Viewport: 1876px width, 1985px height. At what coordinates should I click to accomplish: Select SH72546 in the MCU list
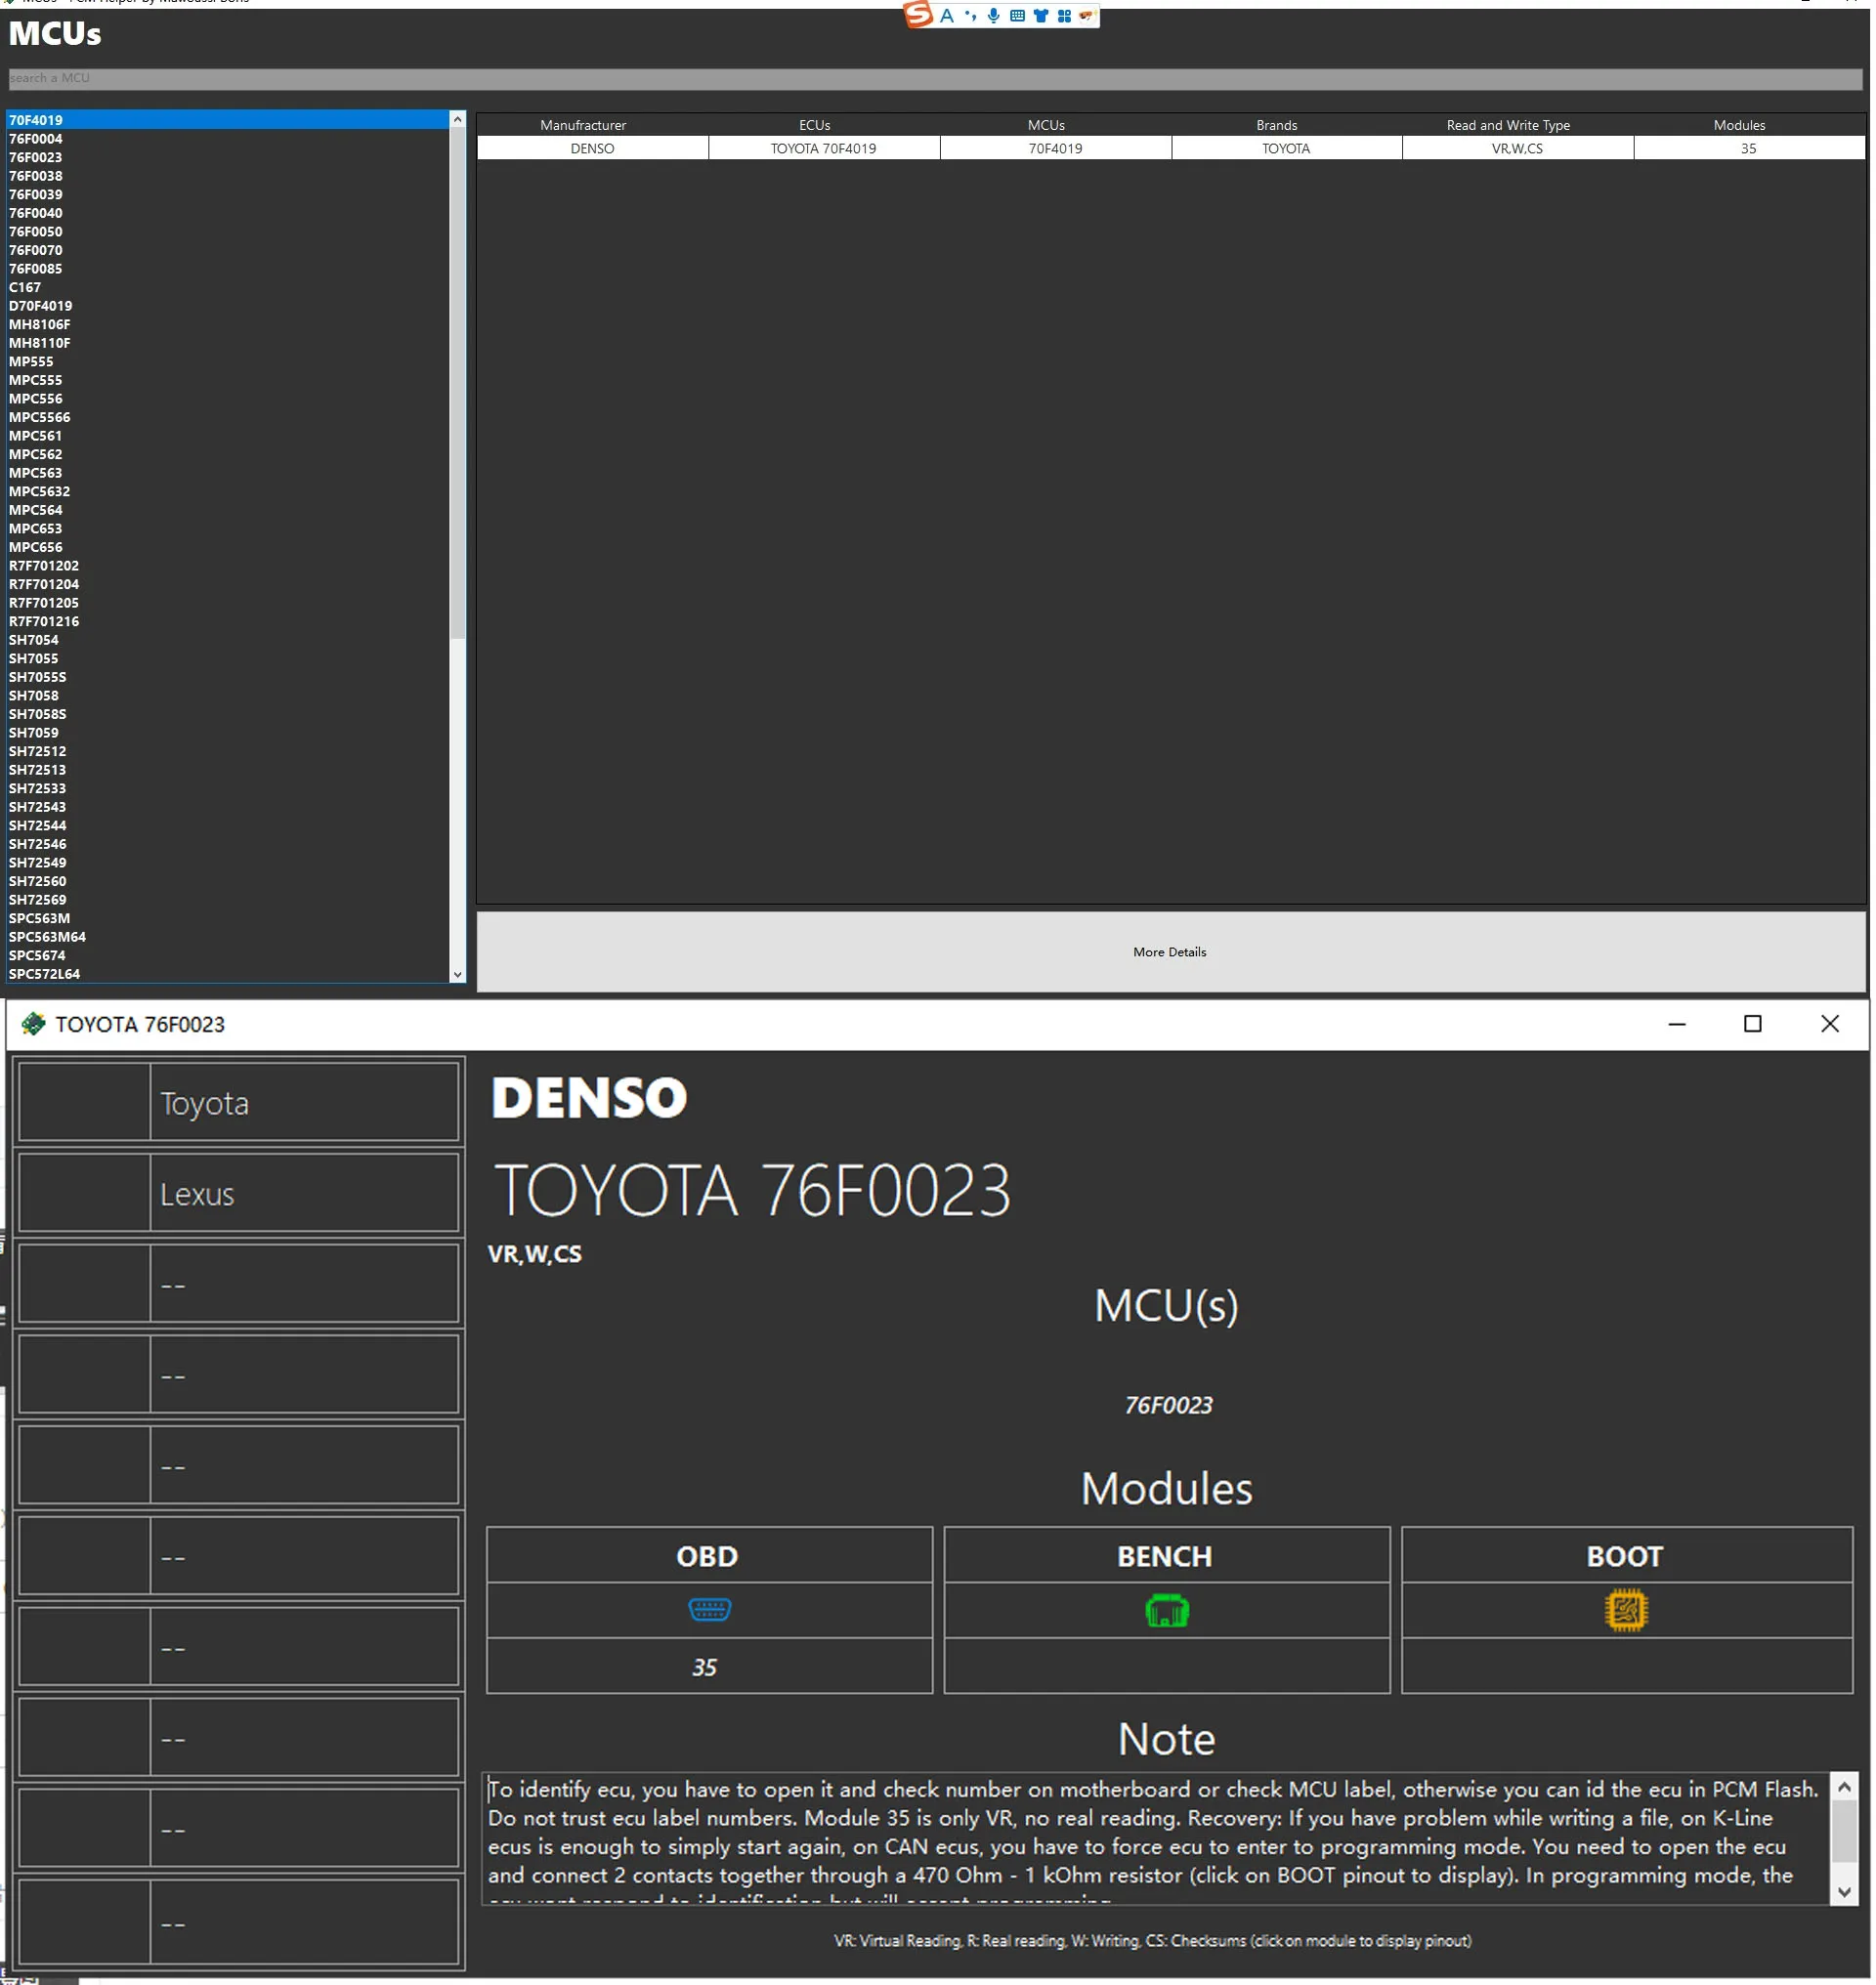pyautogui.click(x=38, y=844)
